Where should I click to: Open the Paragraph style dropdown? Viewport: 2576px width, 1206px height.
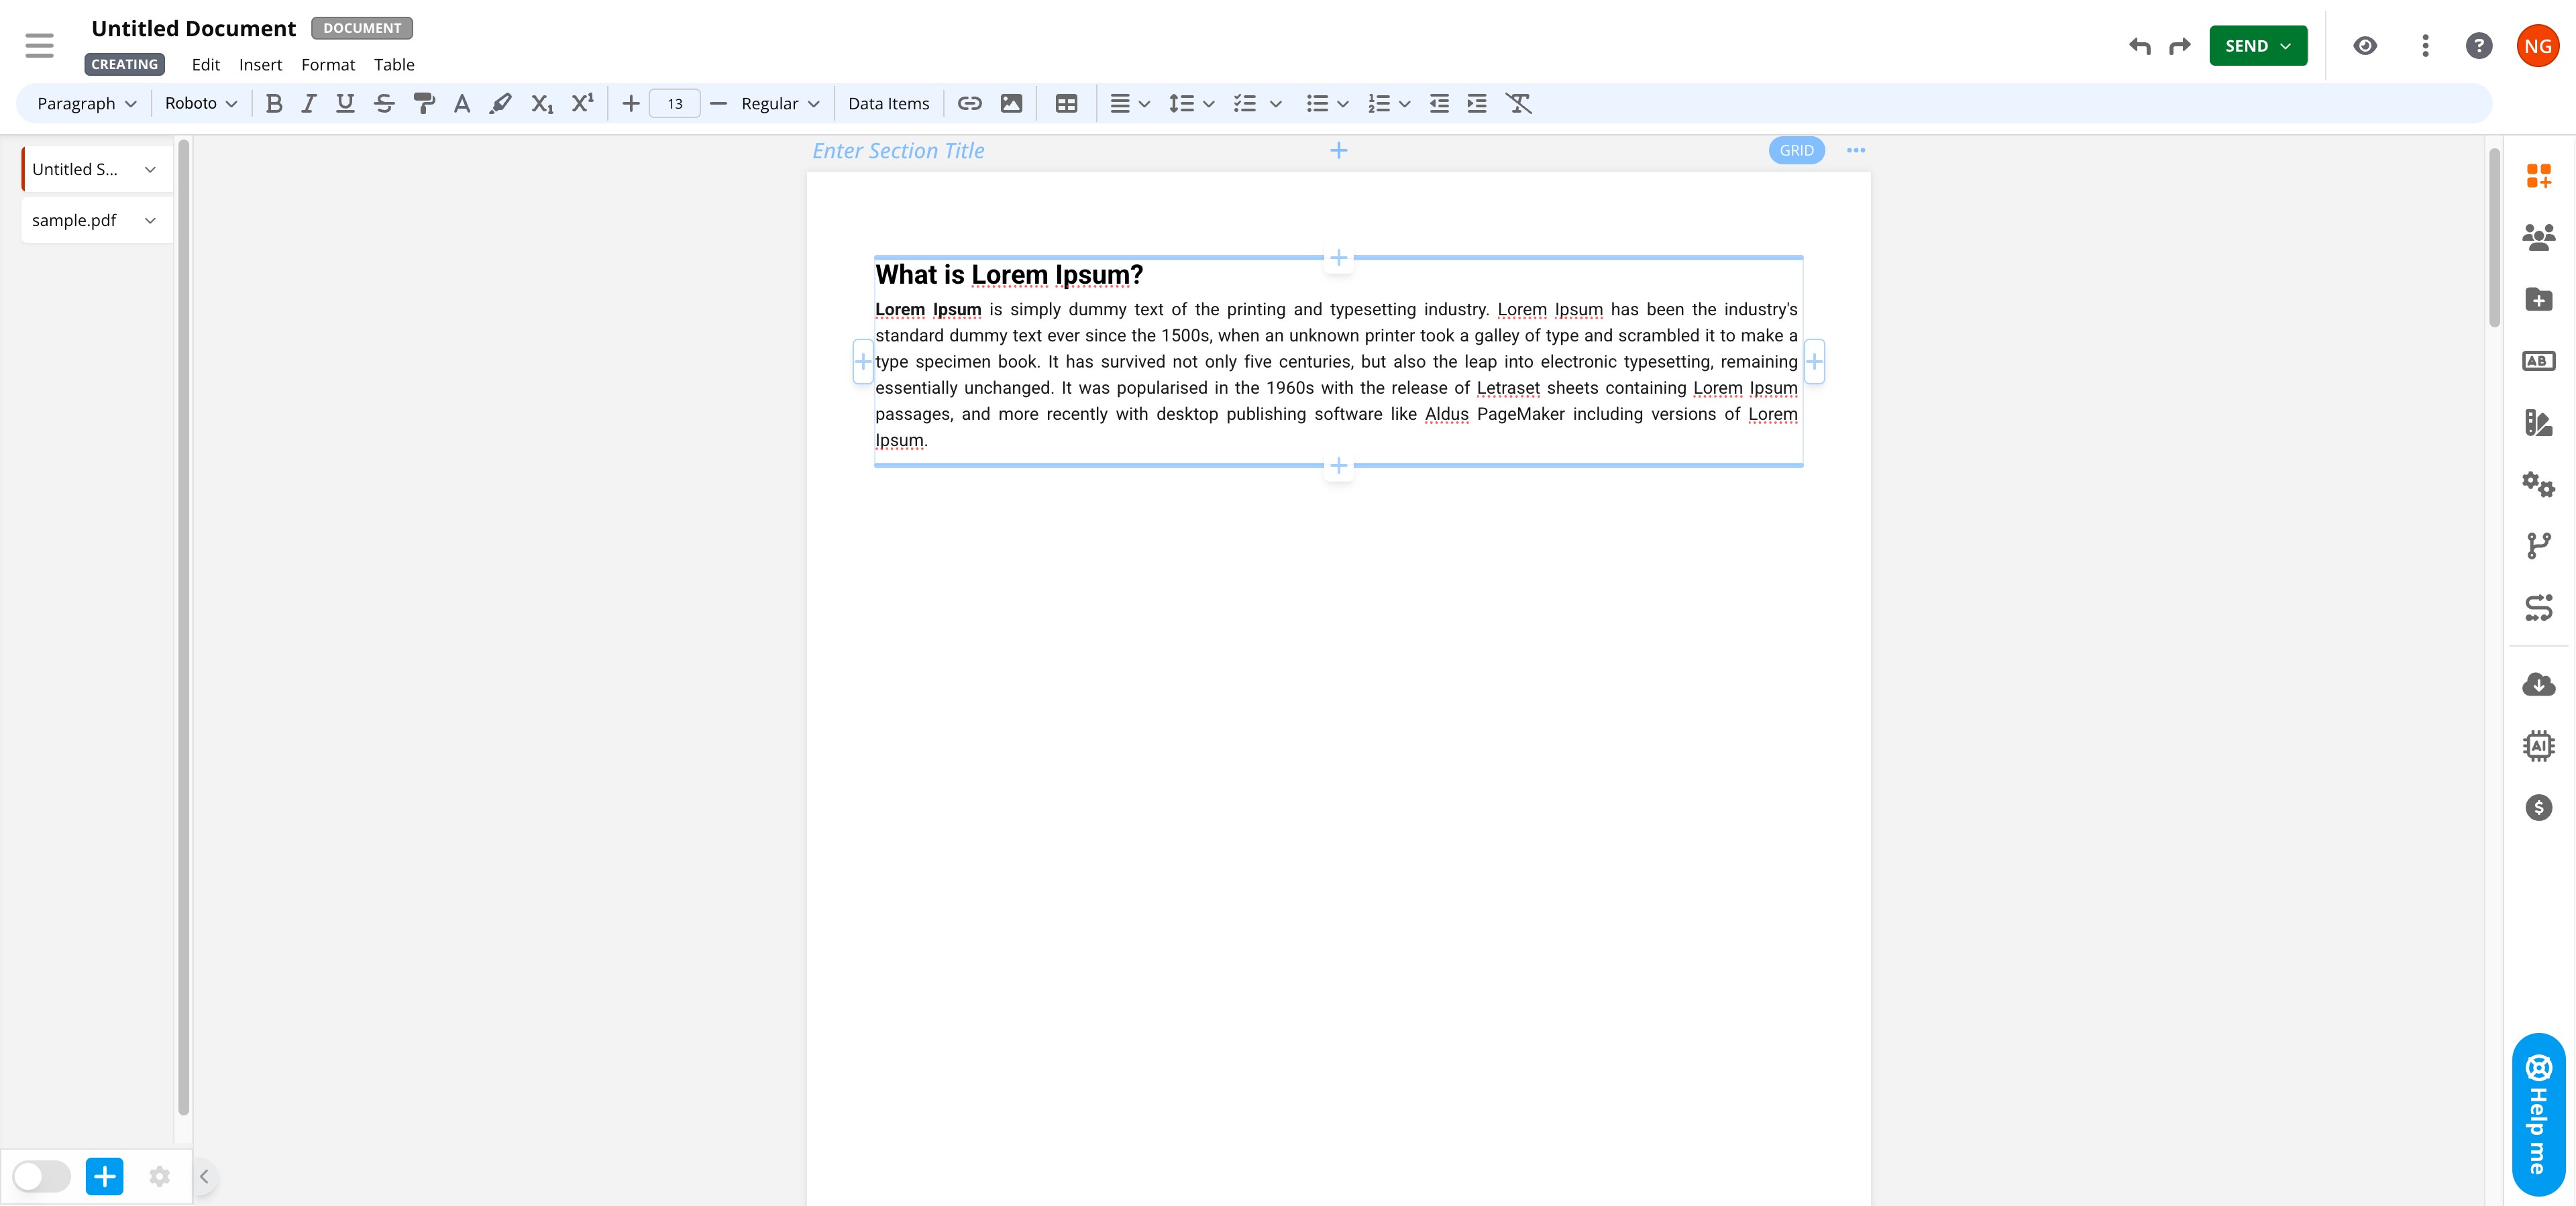pyautogui.click(x=86, y=103)
